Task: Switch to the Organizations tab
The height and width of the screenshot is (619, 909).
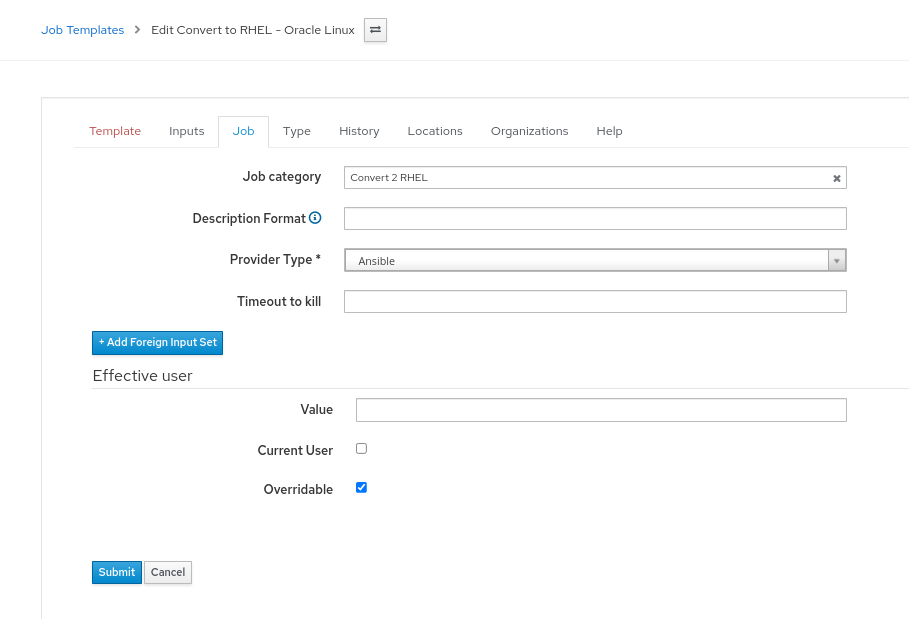Action: (x=529, y=131)
